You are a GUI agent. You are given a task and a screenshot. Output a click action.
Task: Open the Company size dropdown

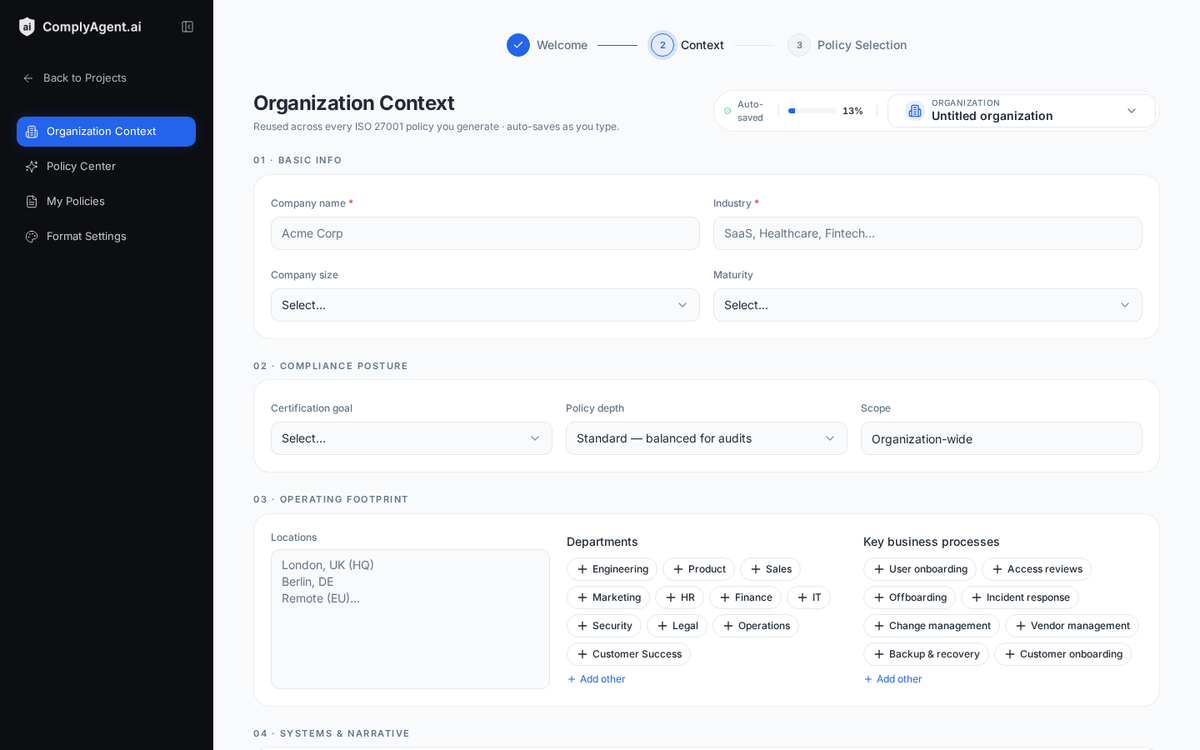[485, 305]
